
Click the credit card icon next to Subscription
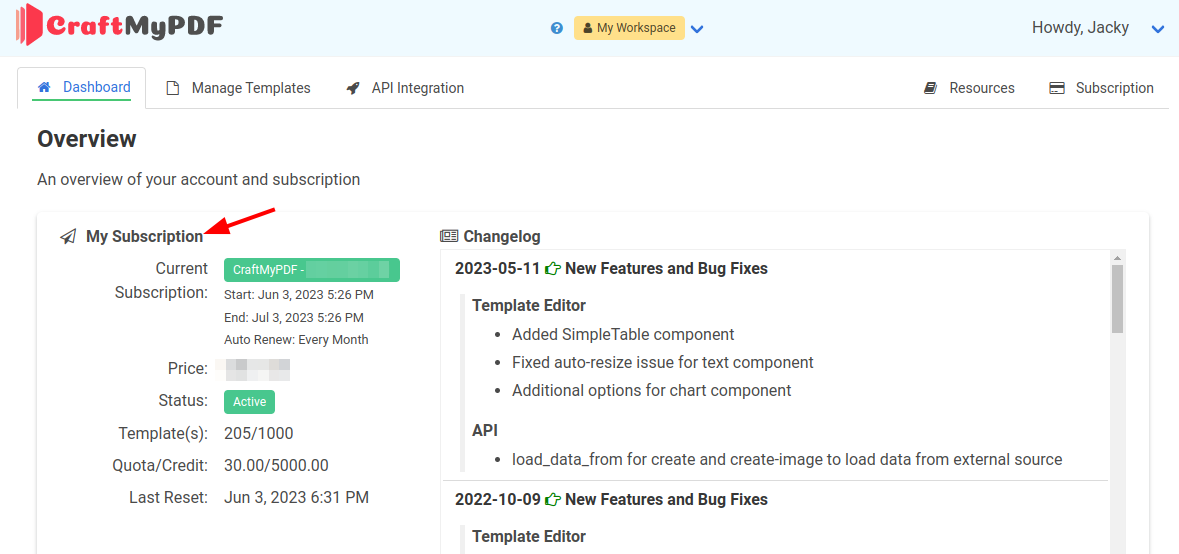click(1057, 88)
